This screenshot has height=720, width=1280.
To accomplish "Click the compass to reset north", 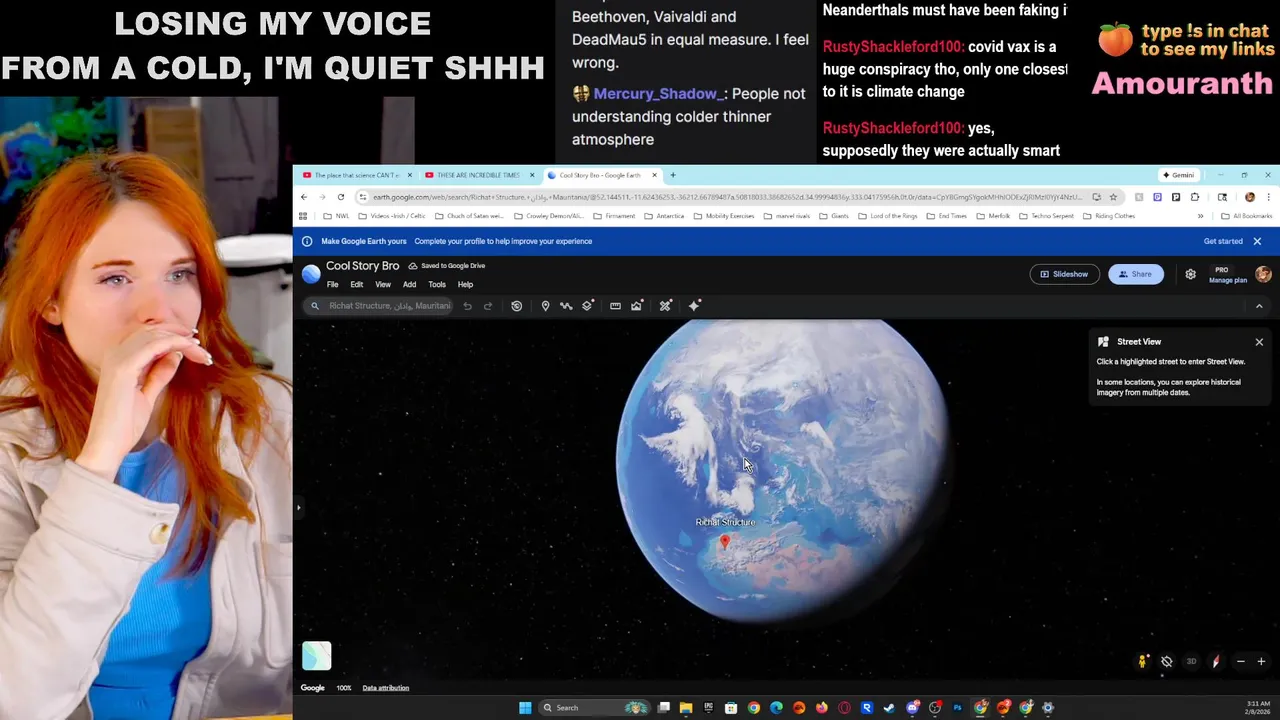I will (x=1216, y=662).
